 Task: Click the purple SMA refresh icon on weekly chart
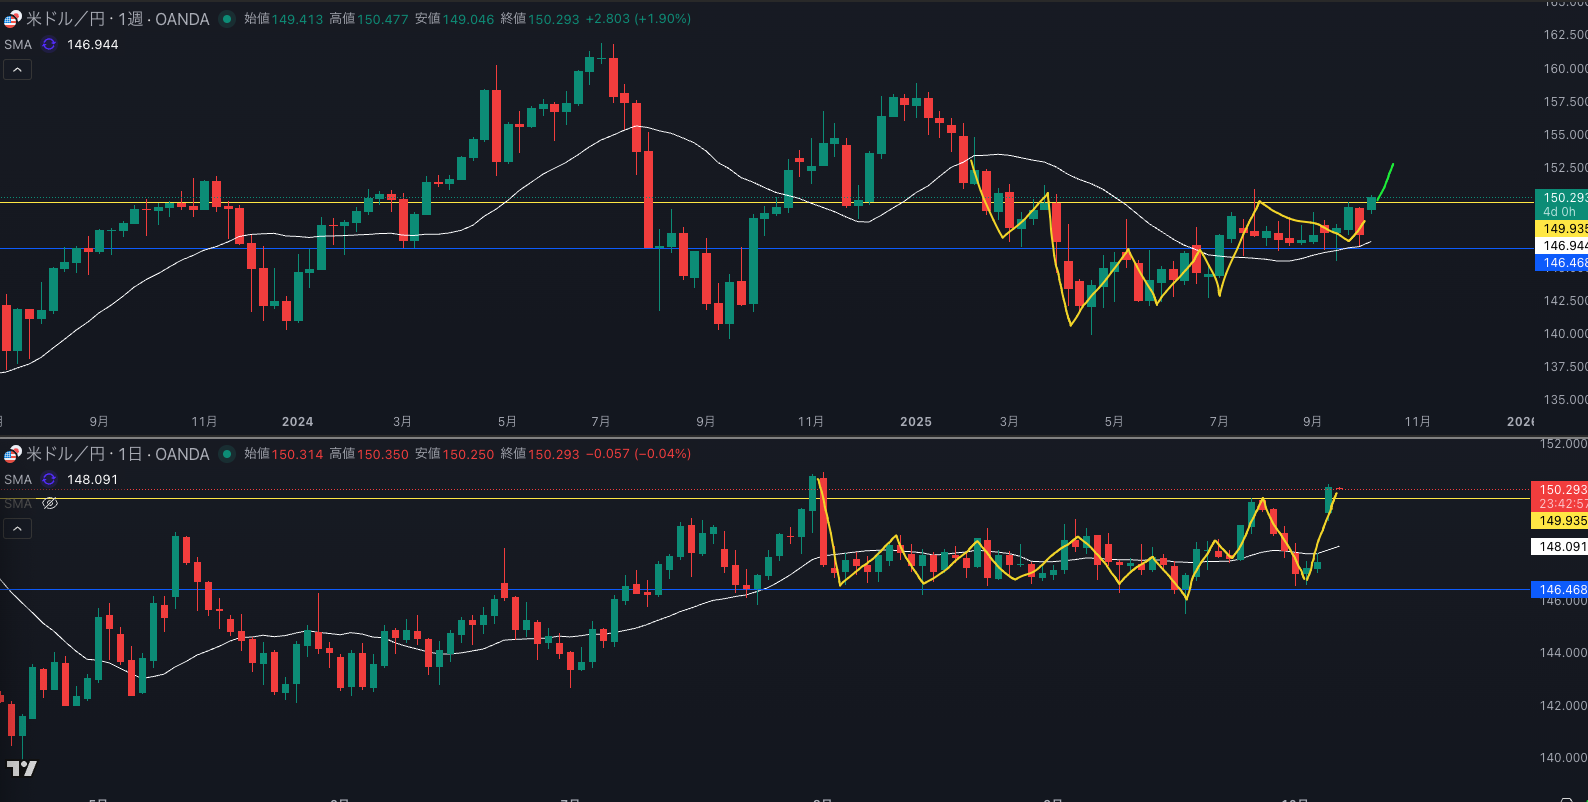[49, 44]
